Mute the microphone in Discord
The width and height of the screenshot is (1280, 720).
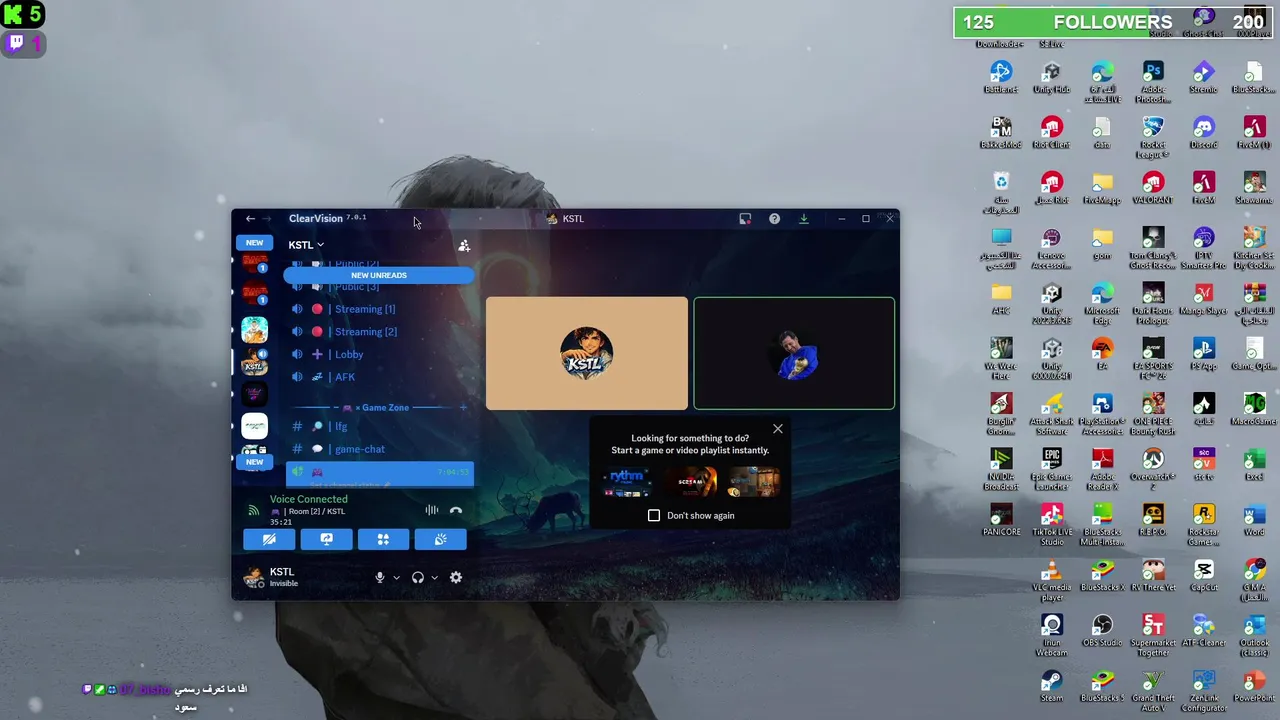point(380,577)
